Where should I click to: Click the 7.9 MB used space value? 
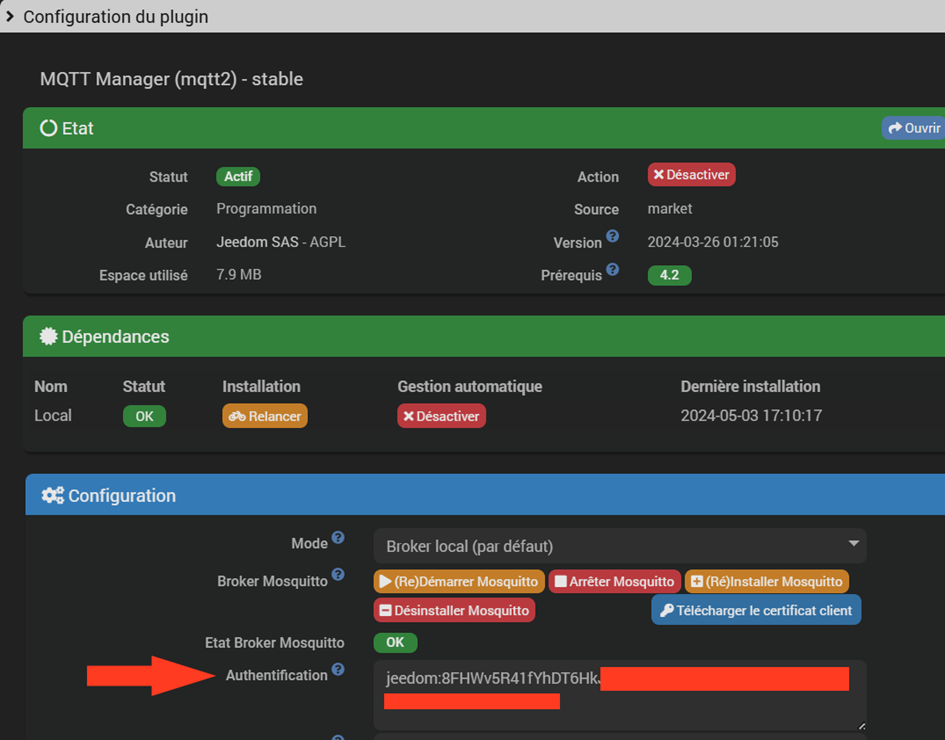[239, 275]
